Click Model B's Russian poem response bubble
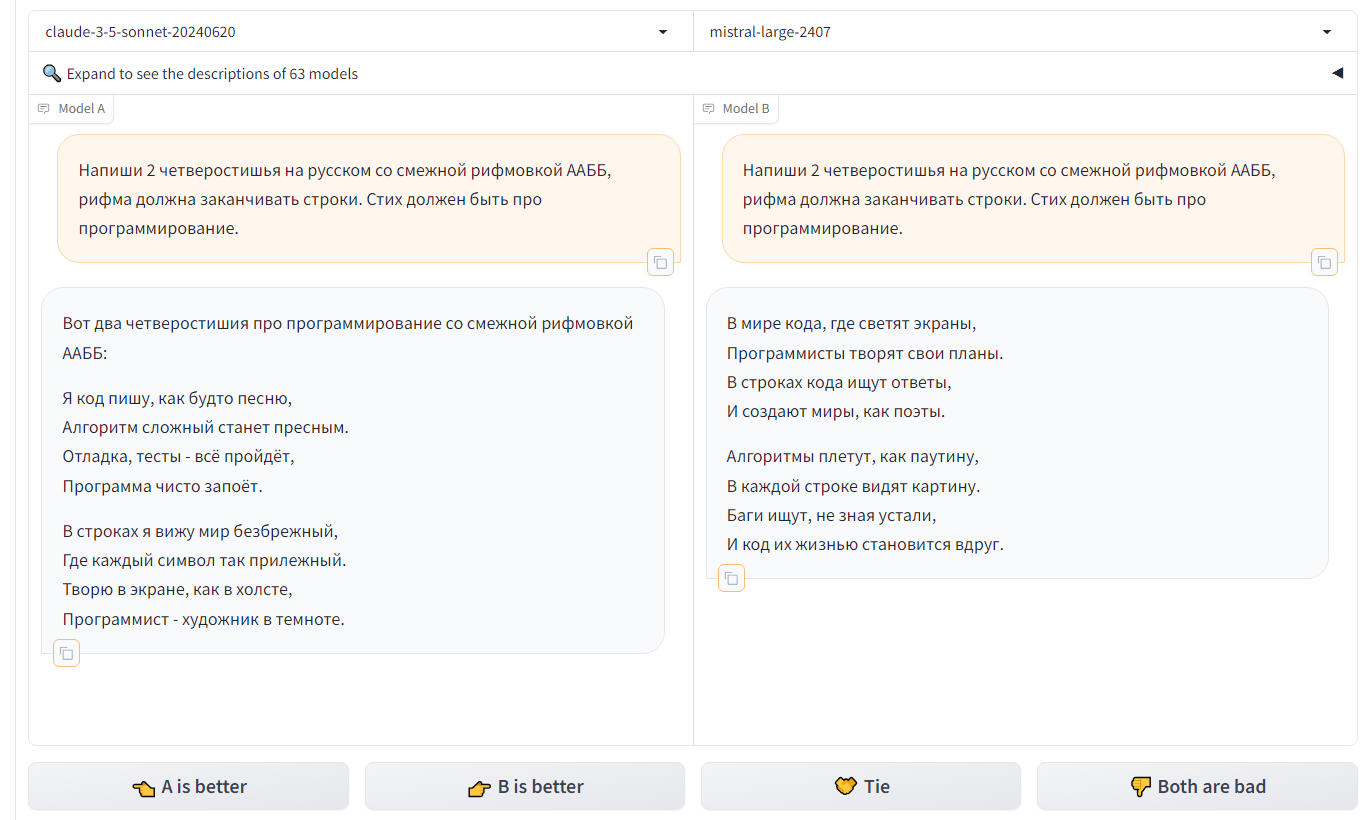This screenshot has width=1366, height=820. (x=1017, y=433)
